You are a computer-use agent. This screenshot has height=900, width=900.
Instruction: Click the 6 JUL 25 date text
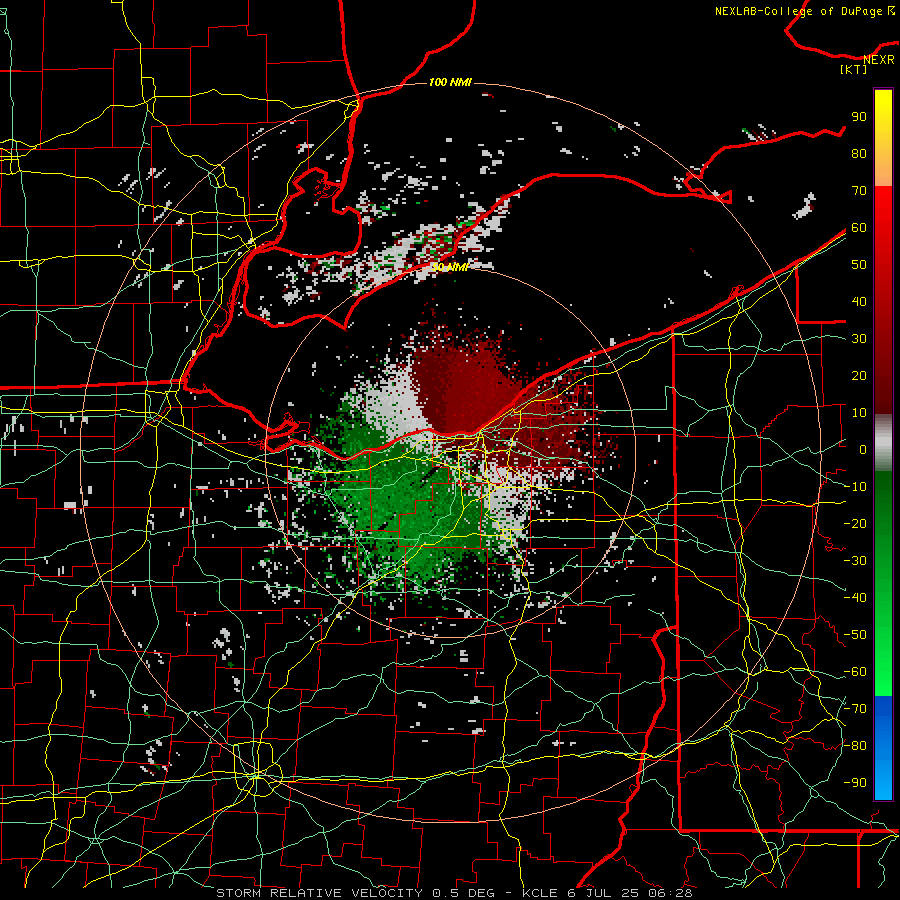coord(603,893)
